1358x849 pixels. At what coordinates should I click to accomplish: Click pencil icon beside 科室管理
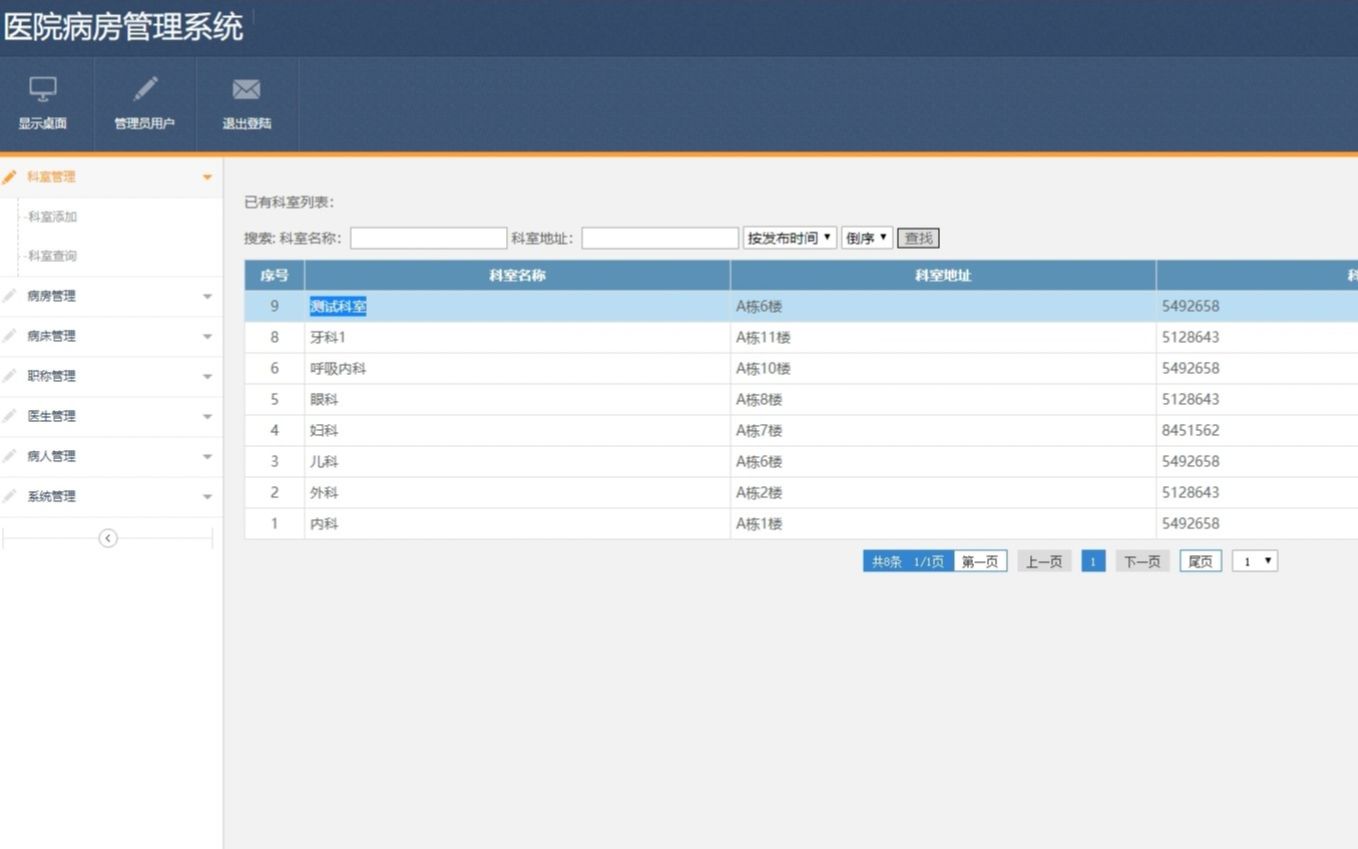click(10, 177)
